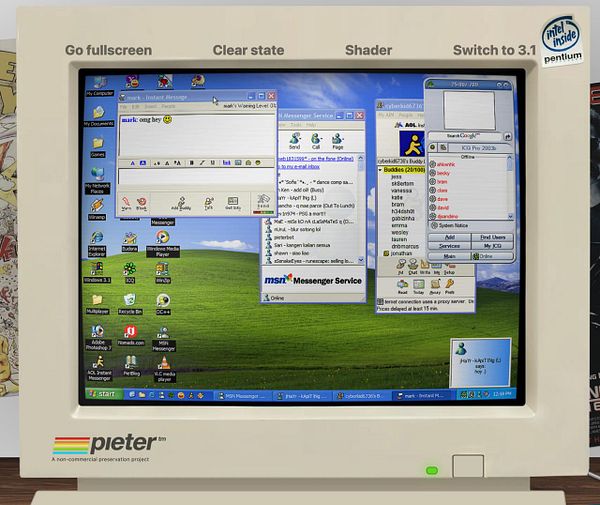600x505 pixels.
Task: Click the Warn icon in AIM message window
Action: 126,203
